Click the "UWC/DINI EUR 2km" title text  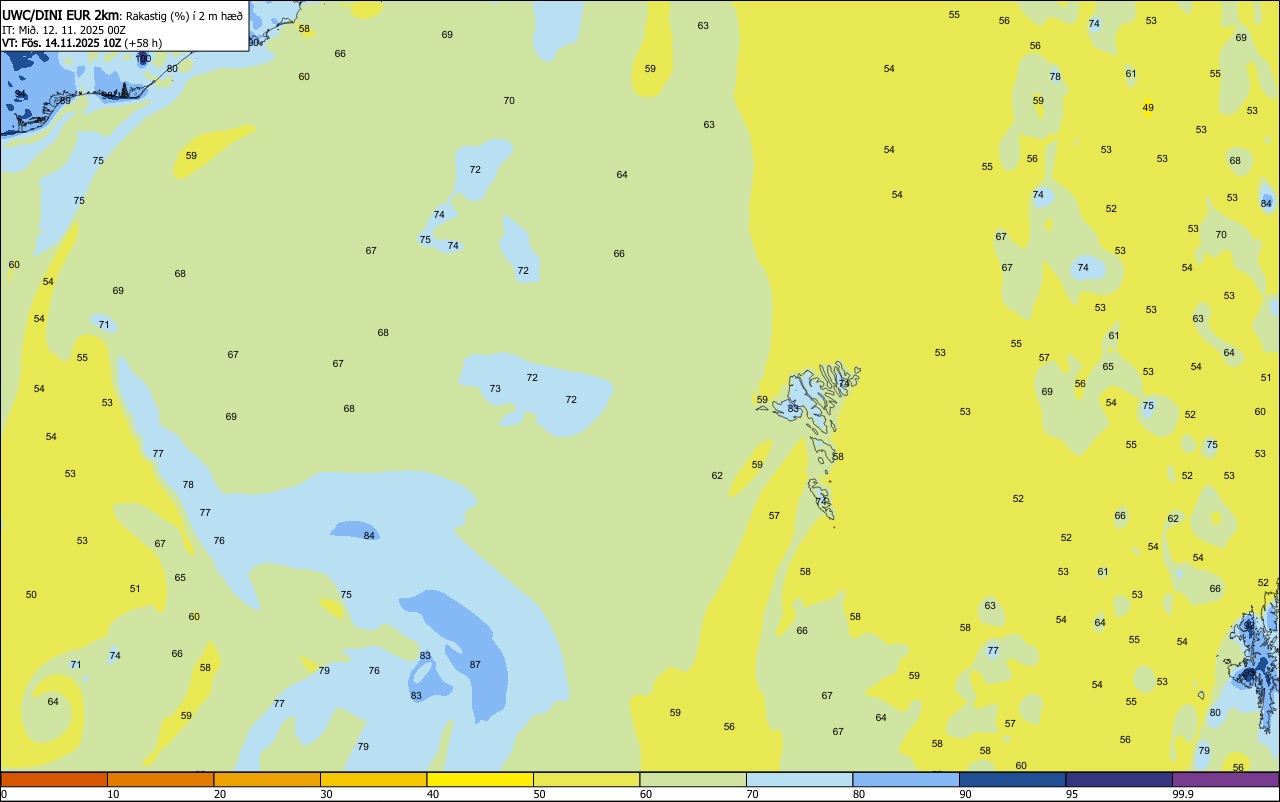coord(61,15)
